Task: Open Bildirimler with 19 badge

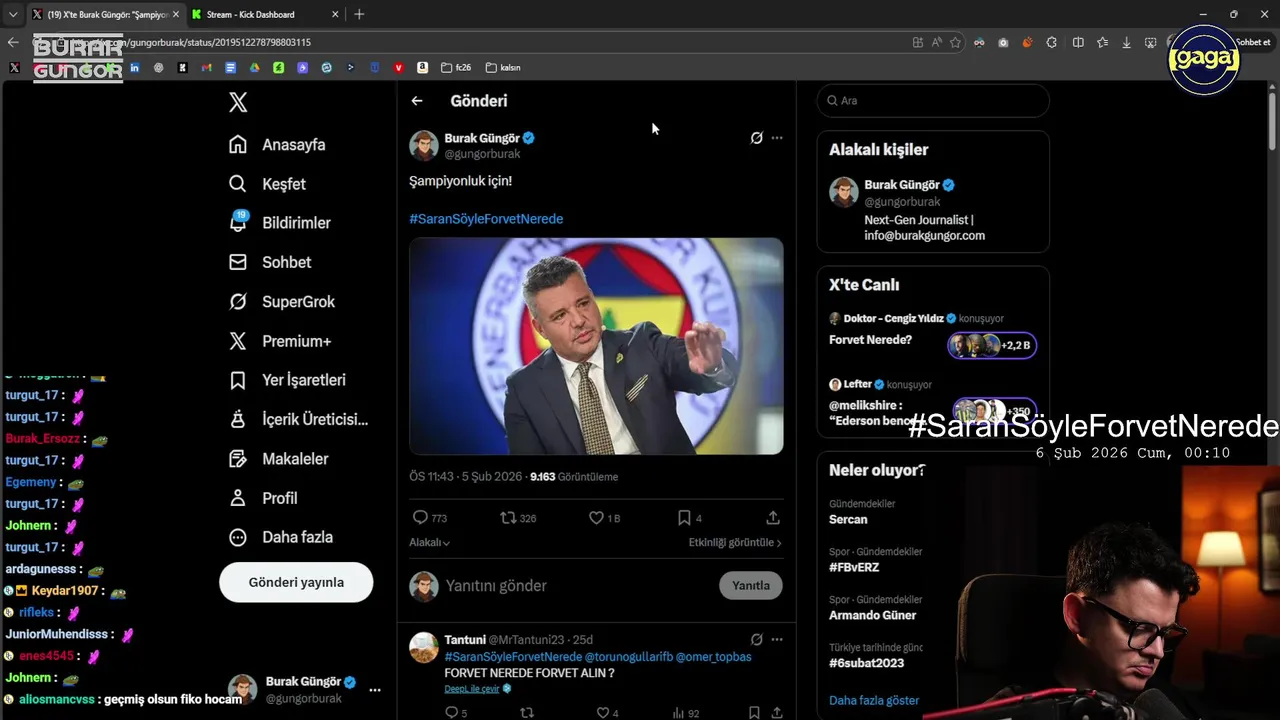Action: tap(279, 222)
